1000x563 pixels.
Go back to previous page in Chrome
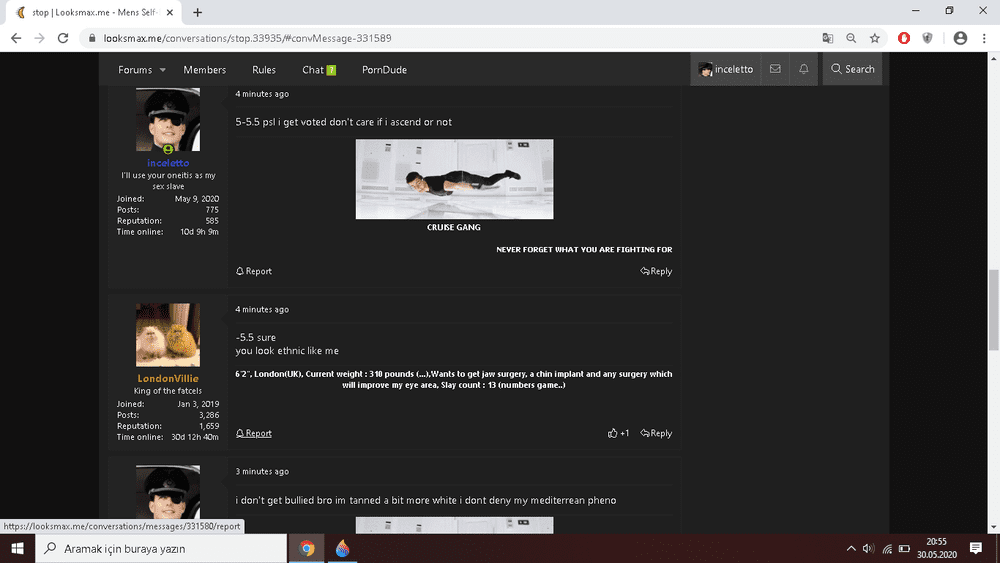coord(16,38)
